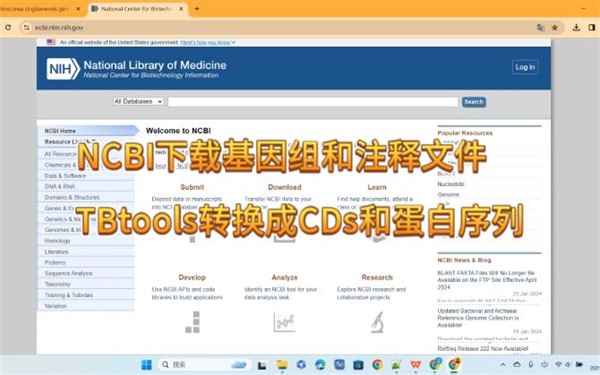Open File Explorer from the taskbar
The height and width of the screenshot is (375, 600).
click(x=282, y=365)
